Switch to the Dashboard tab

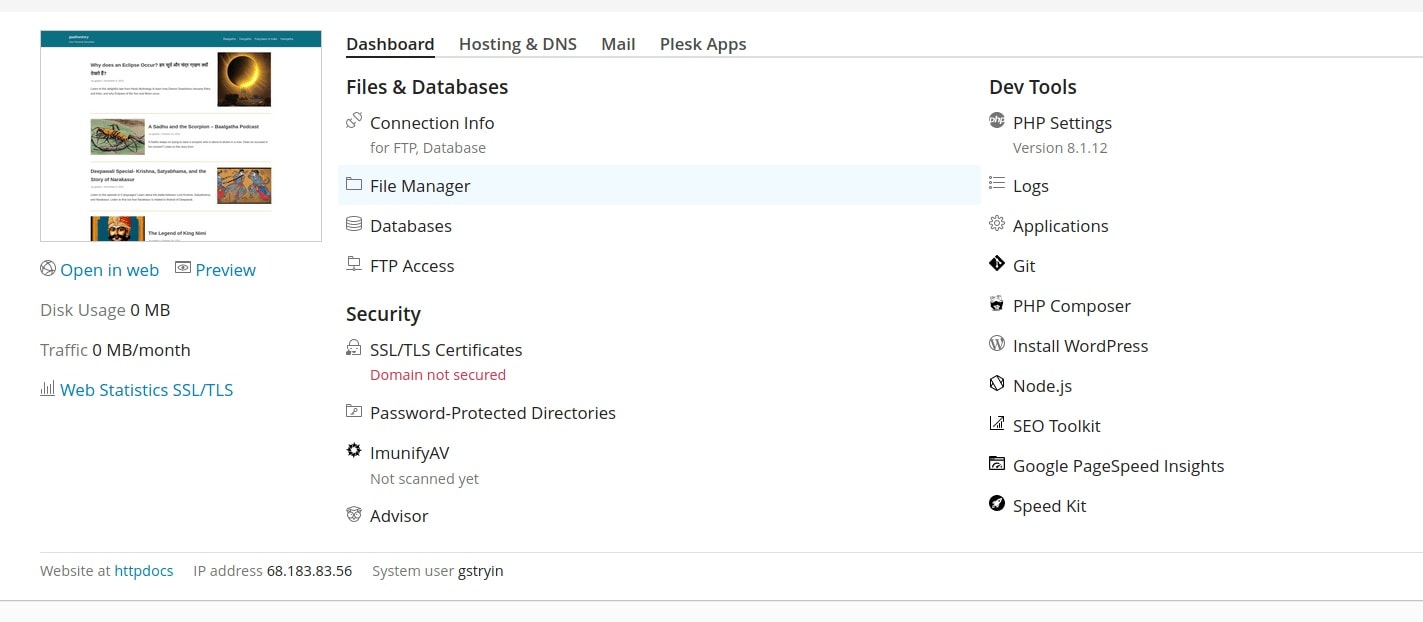point(390,44)
